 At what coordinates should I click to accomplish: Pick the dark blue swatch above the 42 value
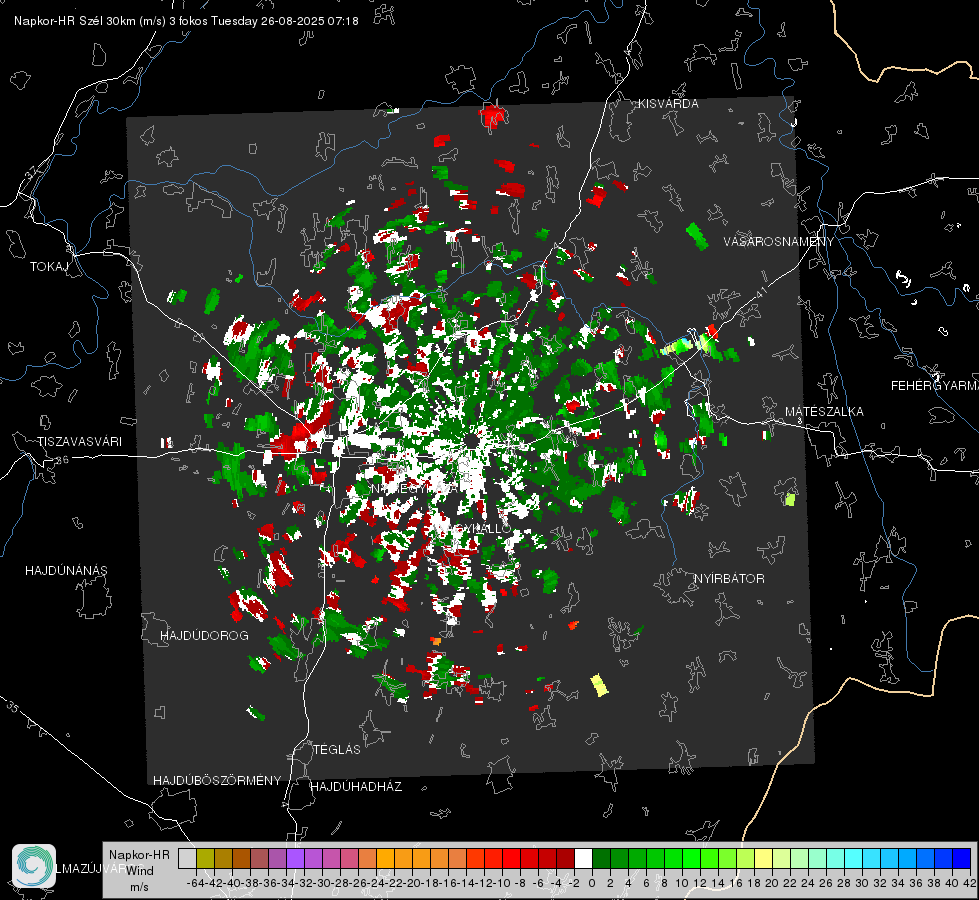962,858
